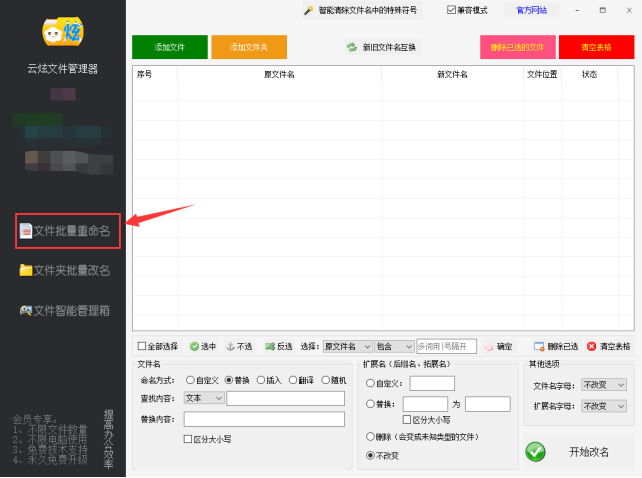Screen dimensions: 642x478
Task: Click the 云炫 app logo icon
Action: [x=63, y=32]
